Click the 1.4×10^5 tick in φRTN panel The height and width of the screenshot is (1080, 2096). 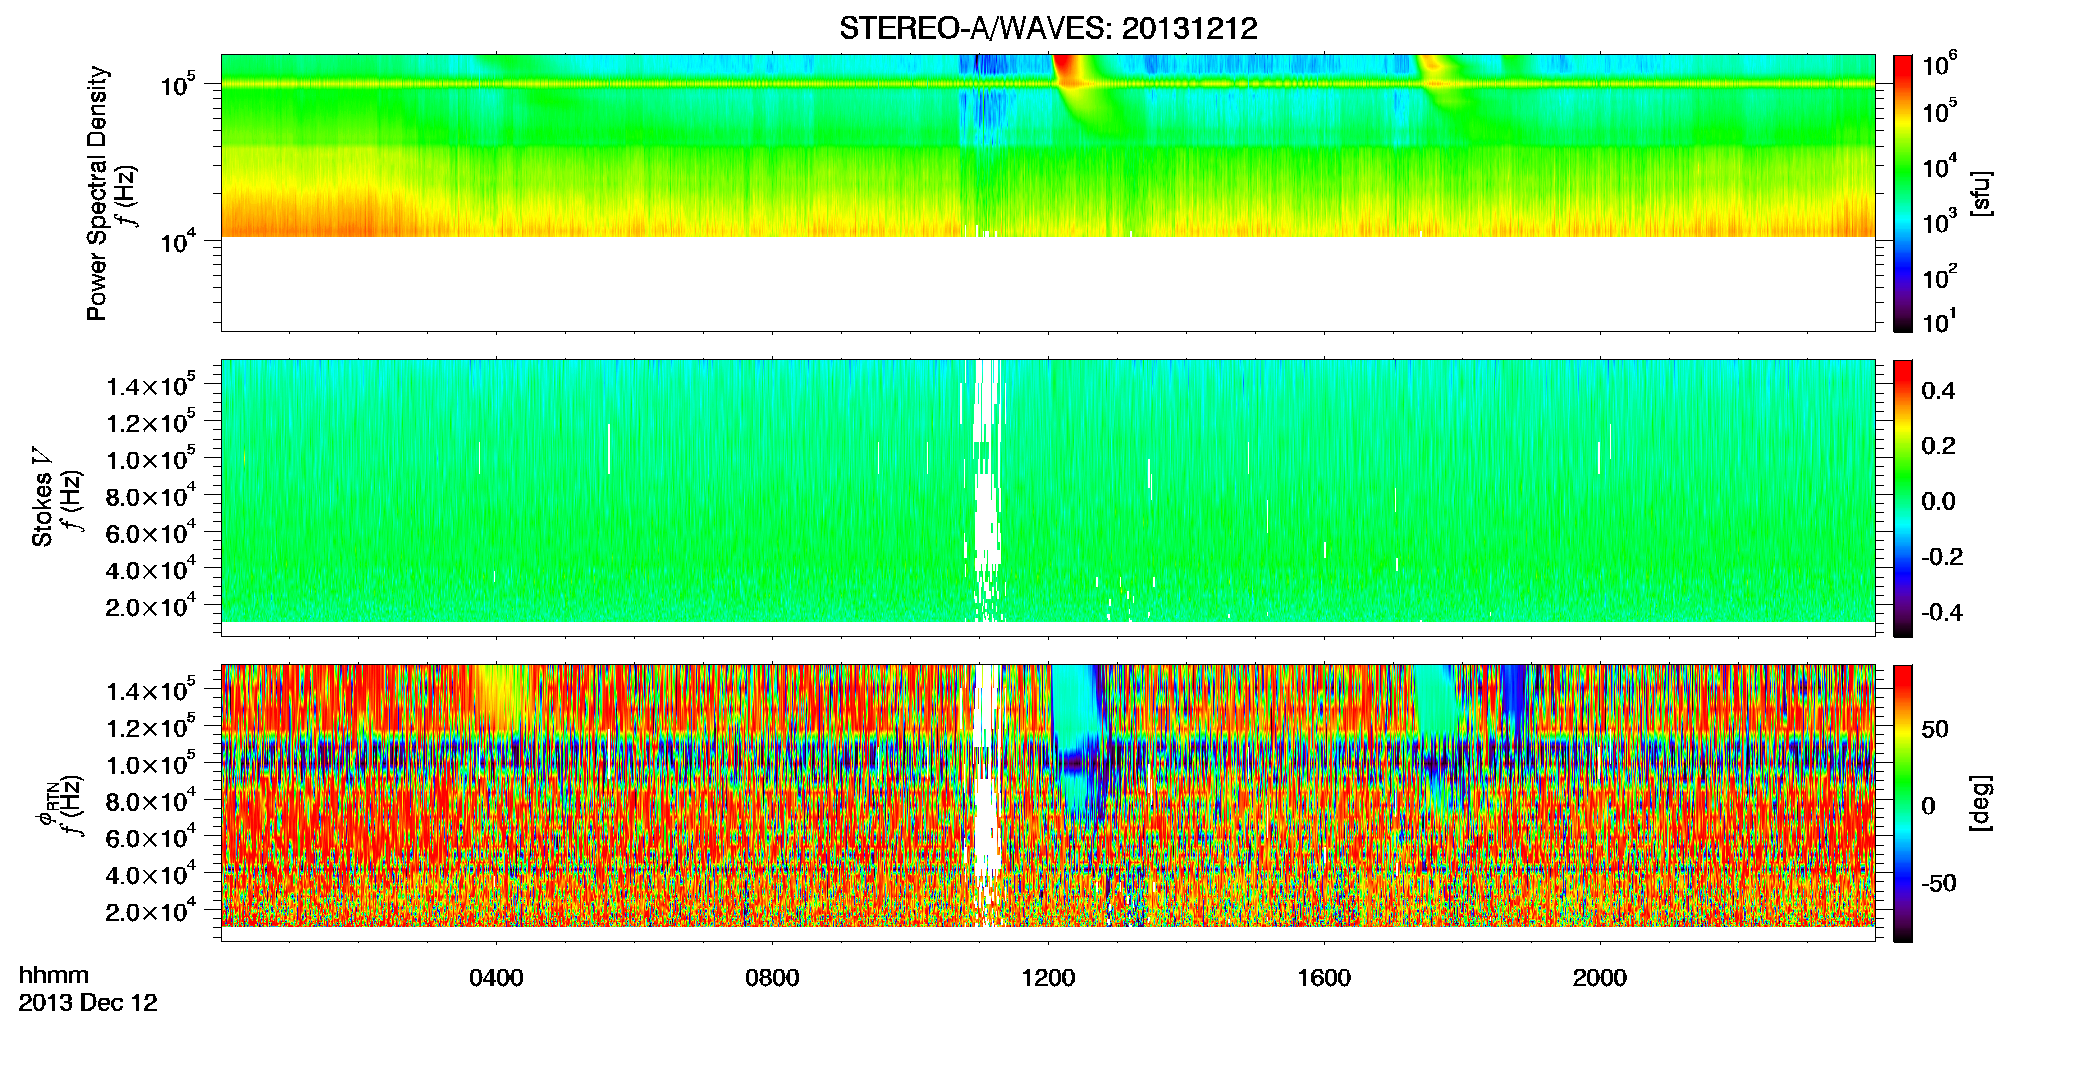(151, 690)
